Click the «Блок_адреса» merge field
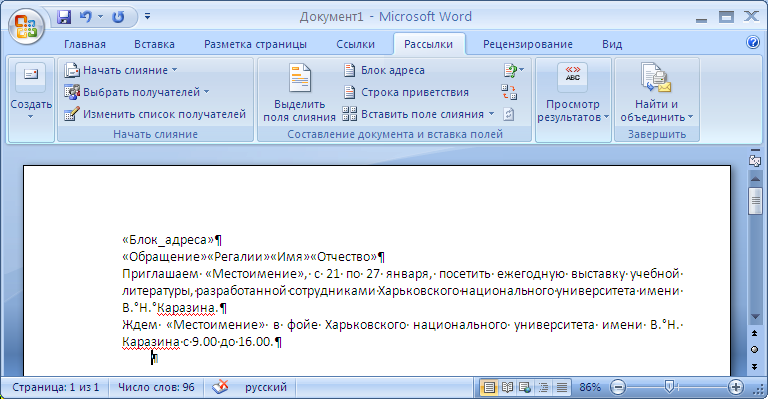 point(168,240)
